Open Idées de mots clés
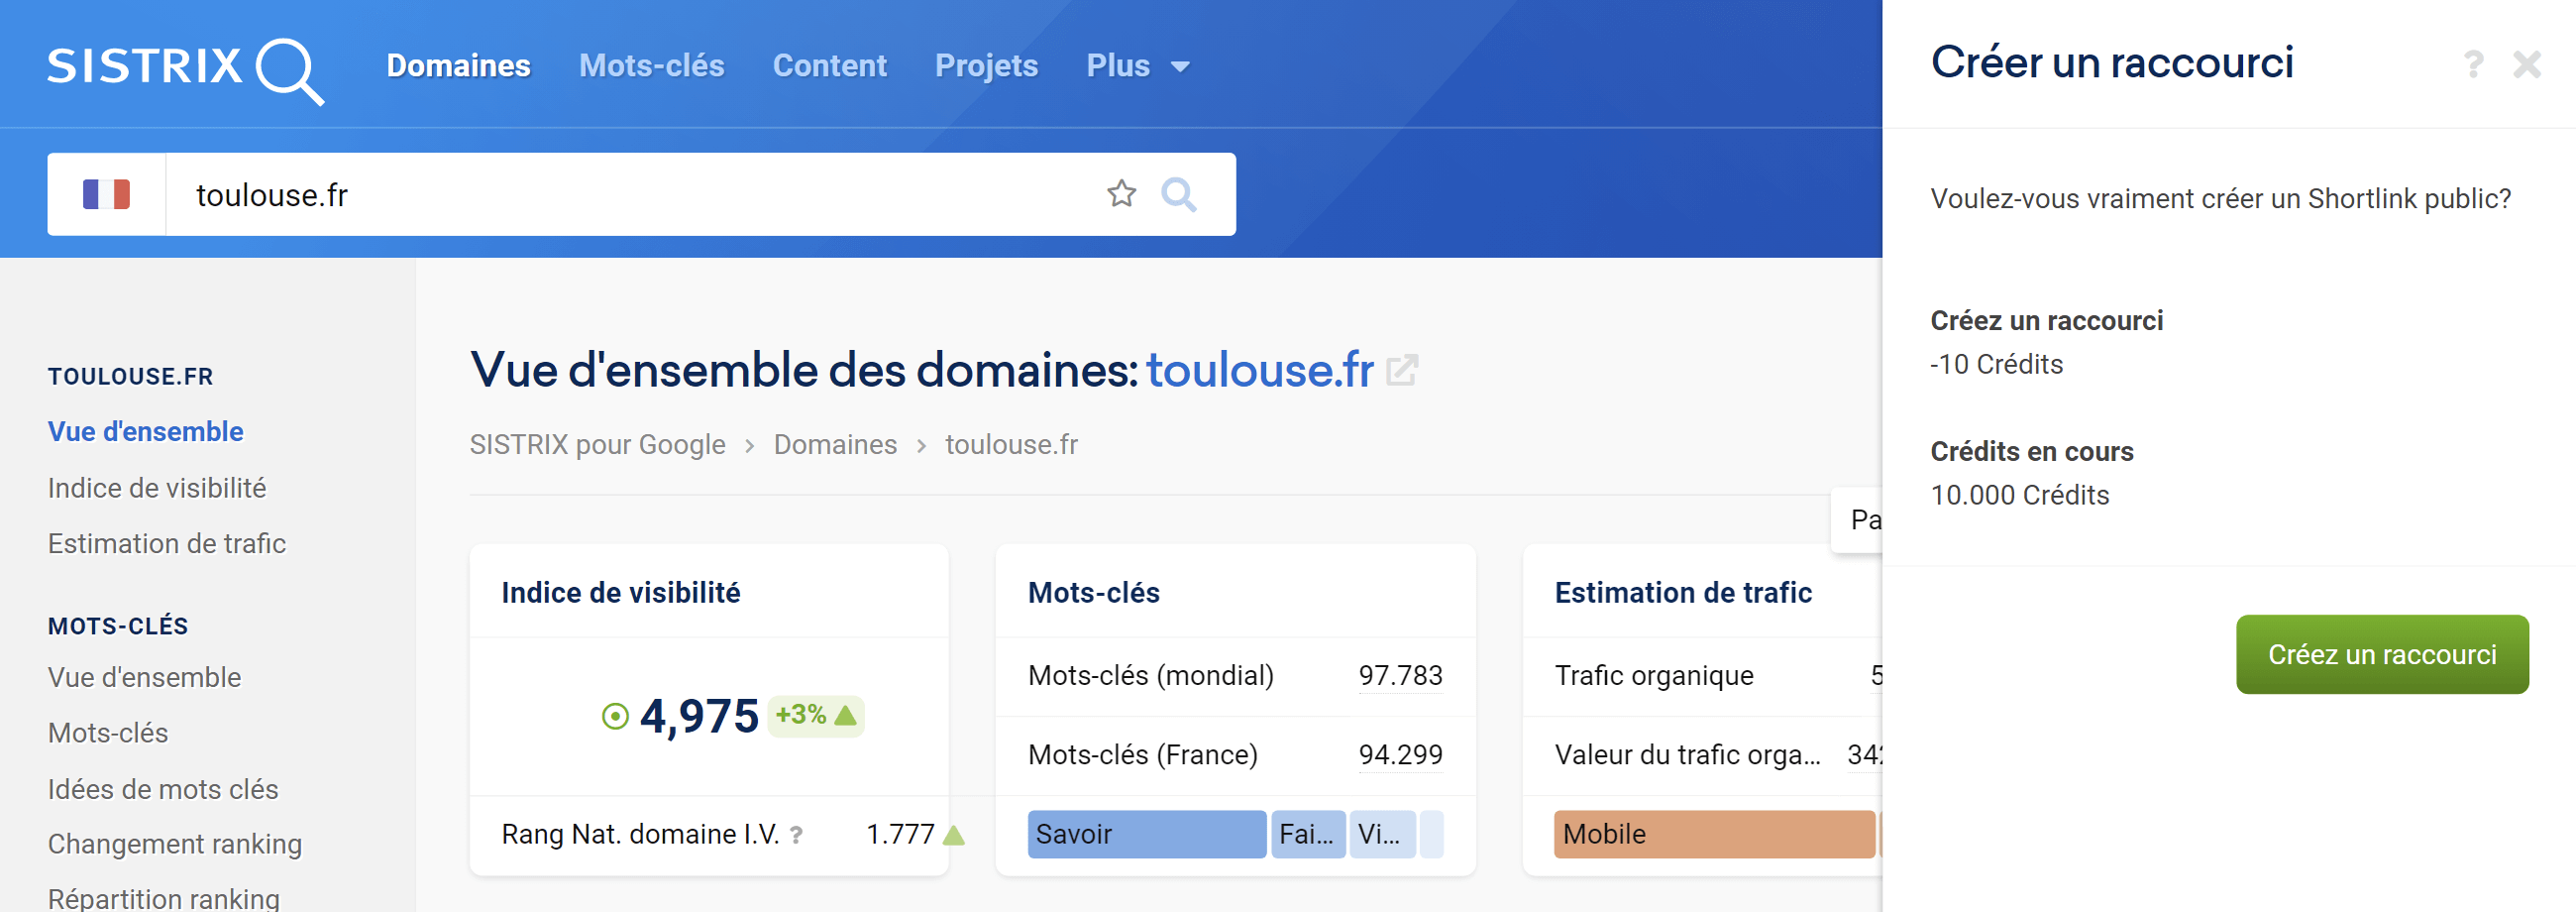The width and height of the screenshot is (2576, 912). pyautogui.click(x=163, y=789)
